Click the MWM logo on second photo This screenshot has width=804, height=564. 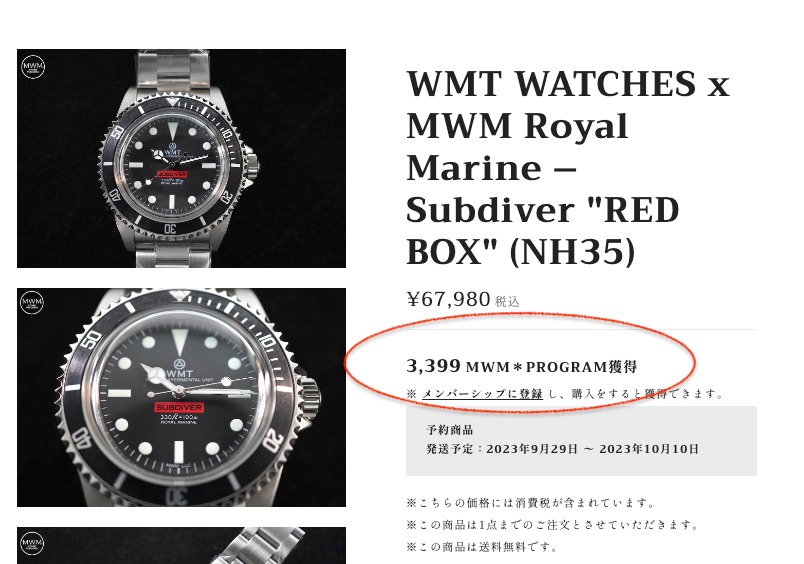pyautogui.click(x=32, y=303)
